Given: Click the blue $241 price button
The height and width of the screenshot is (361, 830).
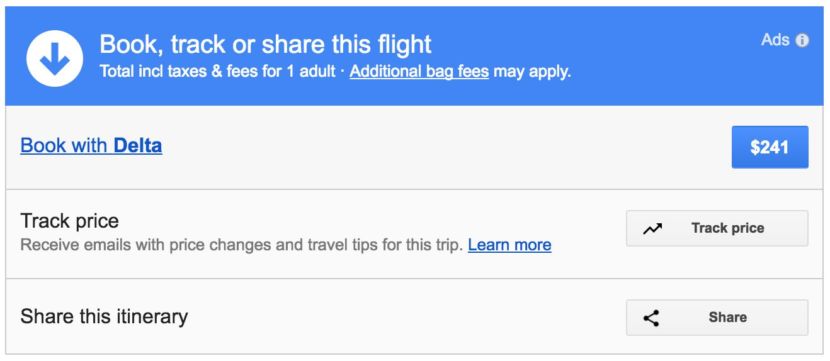Looking at the screenshot, I should point(770,147).
